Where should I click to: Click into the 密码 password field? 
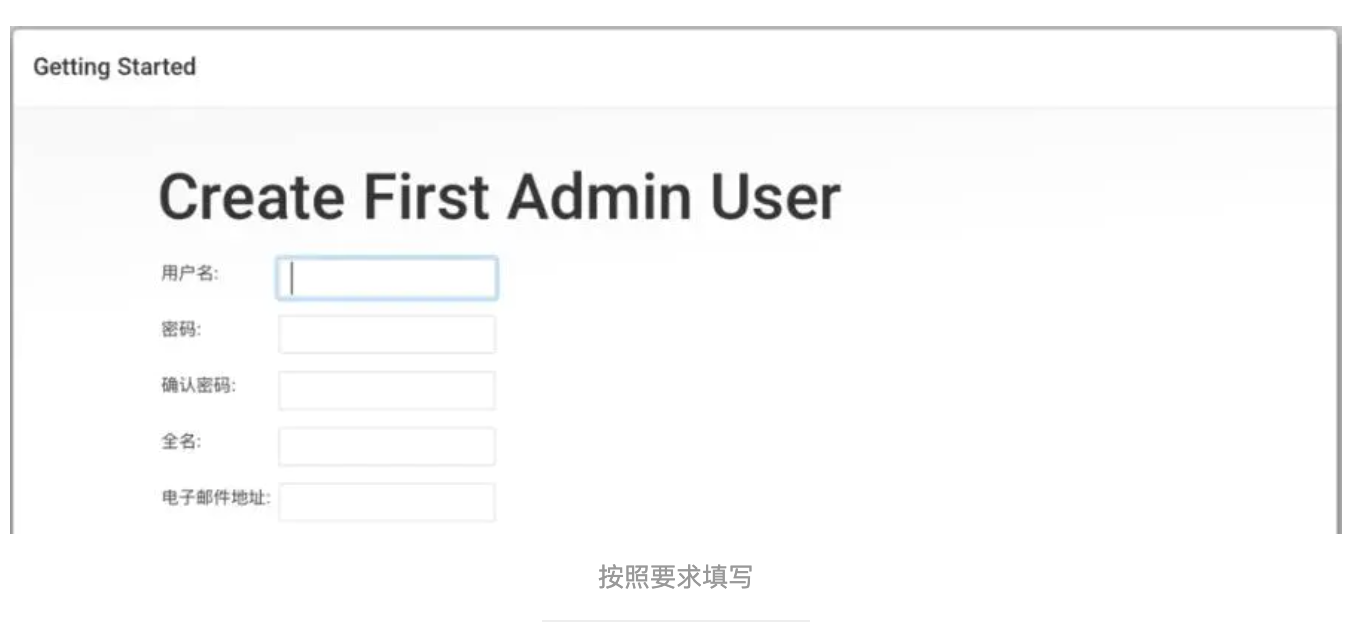(387, 334)
